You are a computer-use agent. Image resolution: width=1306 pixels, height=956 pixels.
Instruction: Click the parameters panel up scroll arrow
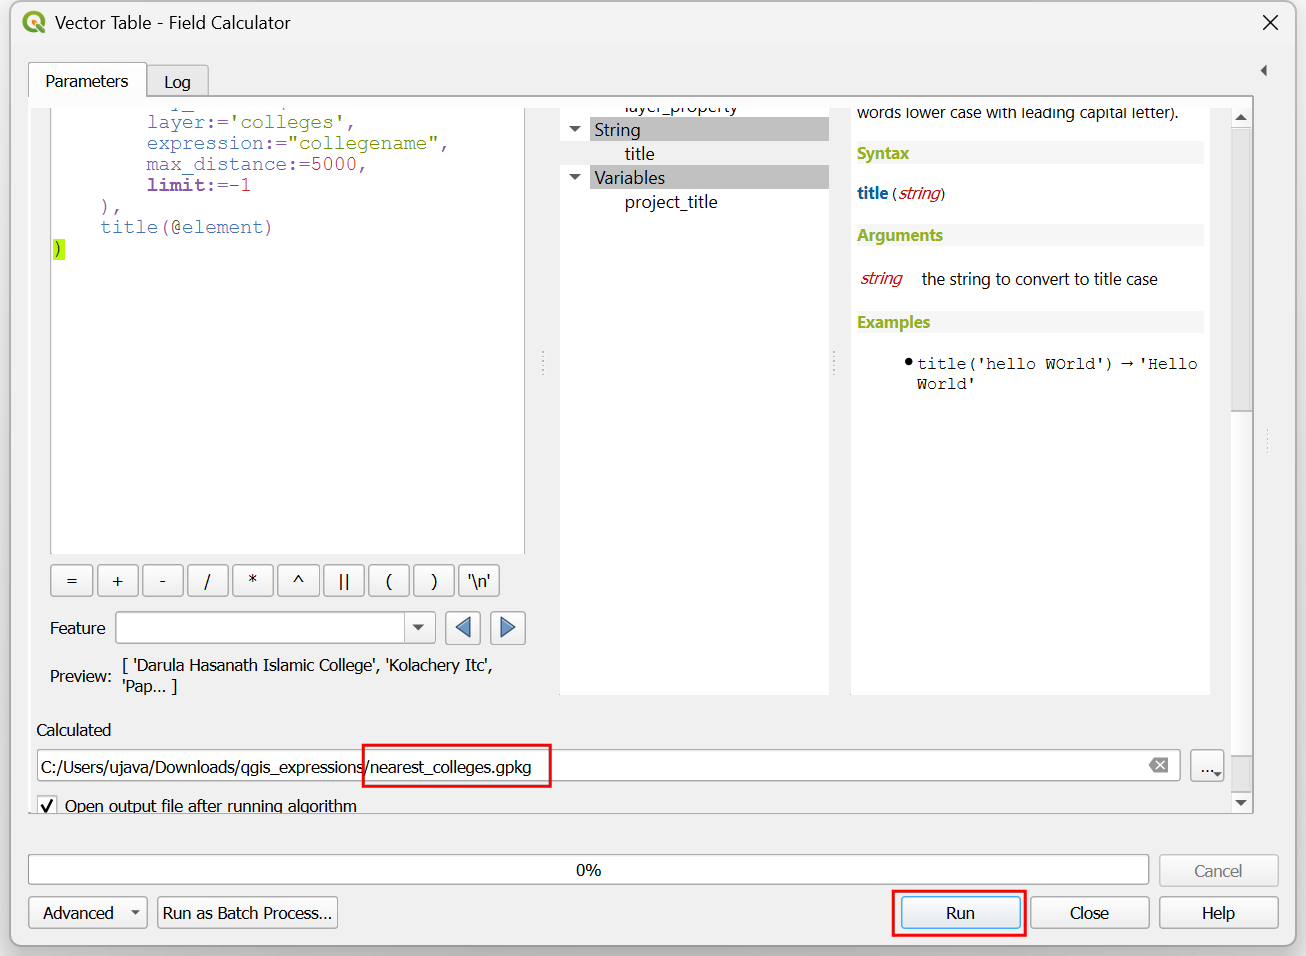pos(1241,117)
